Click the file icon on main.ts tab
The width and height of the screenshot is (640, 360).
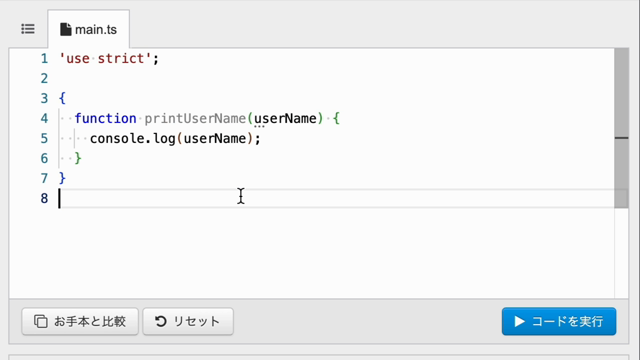65,29
